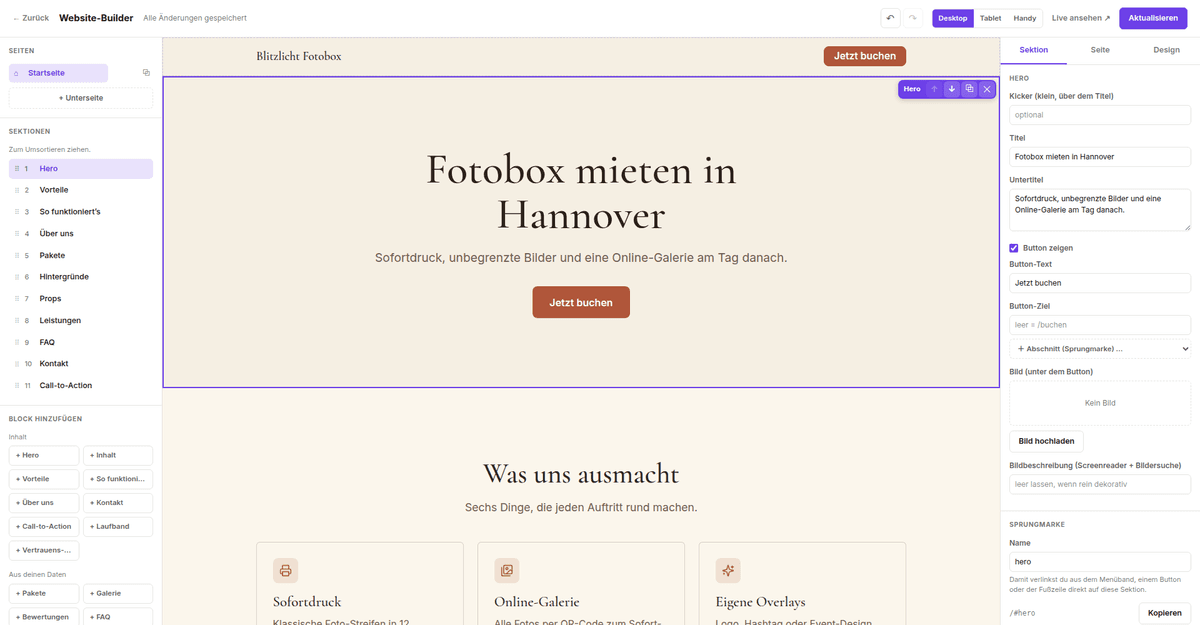Click the Titel input field
Viewport: 1200px width, 625px height.
click(x=1100, y=157)
